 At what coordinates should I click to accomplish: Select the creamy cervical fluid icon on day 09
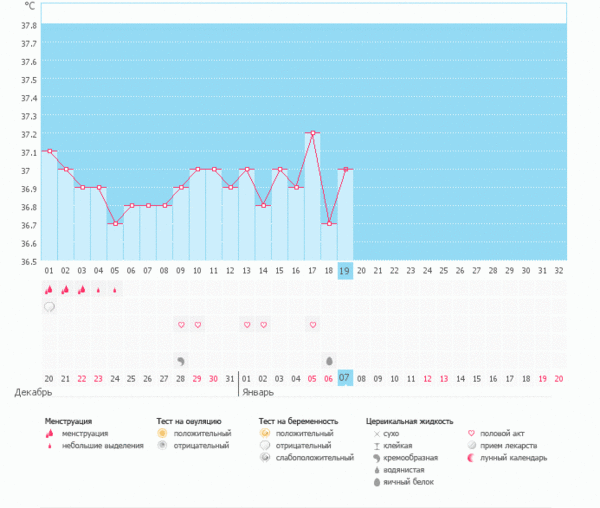(181, 360)
